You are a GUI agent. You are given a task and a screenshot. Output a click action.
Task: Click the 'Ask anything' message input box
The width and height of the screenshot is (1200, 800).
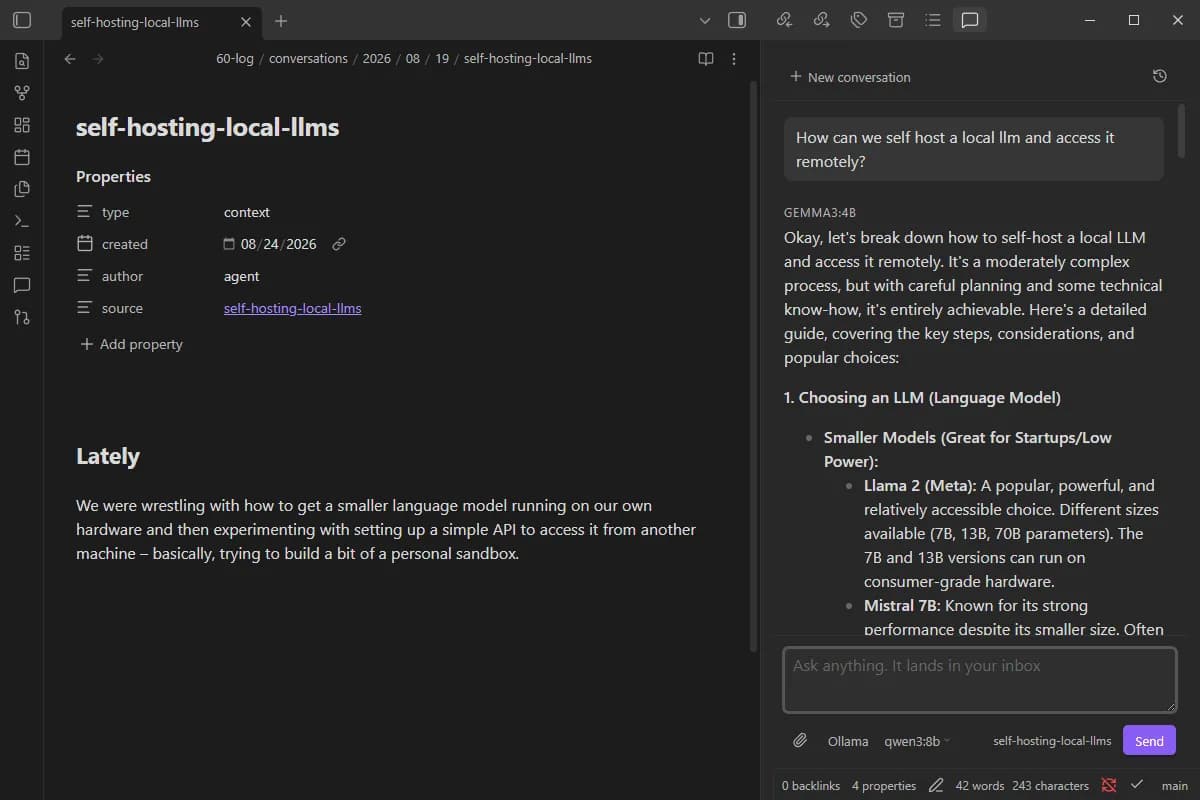point(980,680)
